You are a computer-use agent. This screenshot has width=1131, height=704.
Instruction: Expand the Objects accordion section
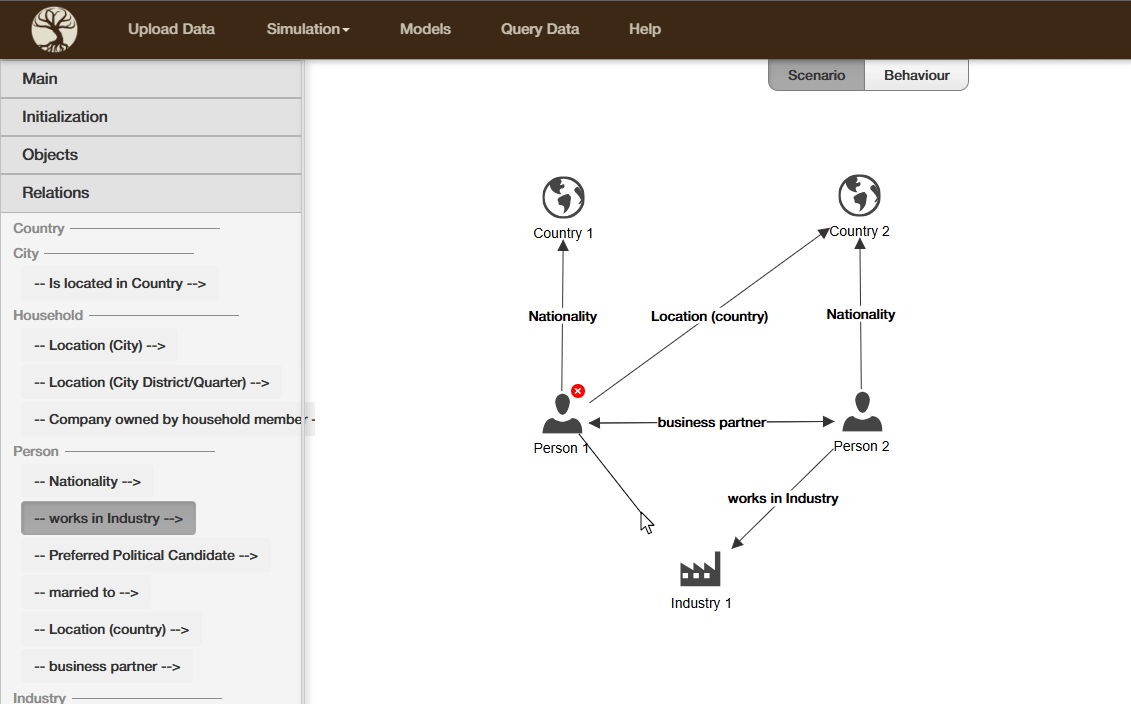coord(151,155)
